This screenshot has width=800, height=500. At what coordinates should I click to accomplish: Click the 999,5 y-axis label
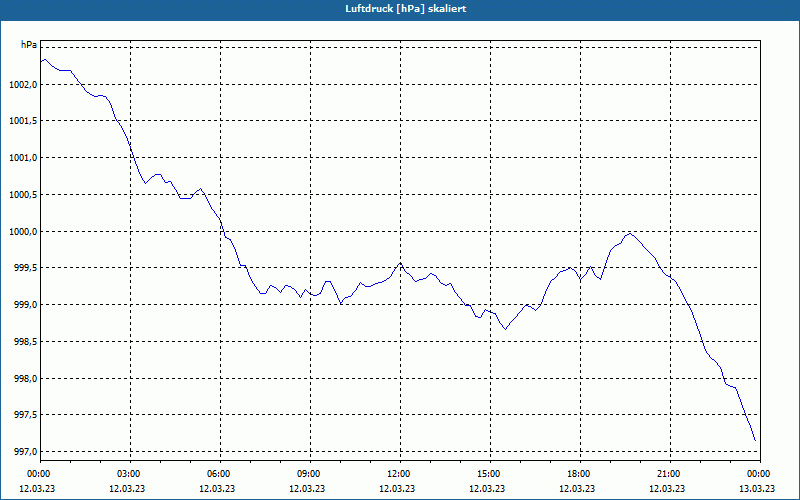point(26,268)
